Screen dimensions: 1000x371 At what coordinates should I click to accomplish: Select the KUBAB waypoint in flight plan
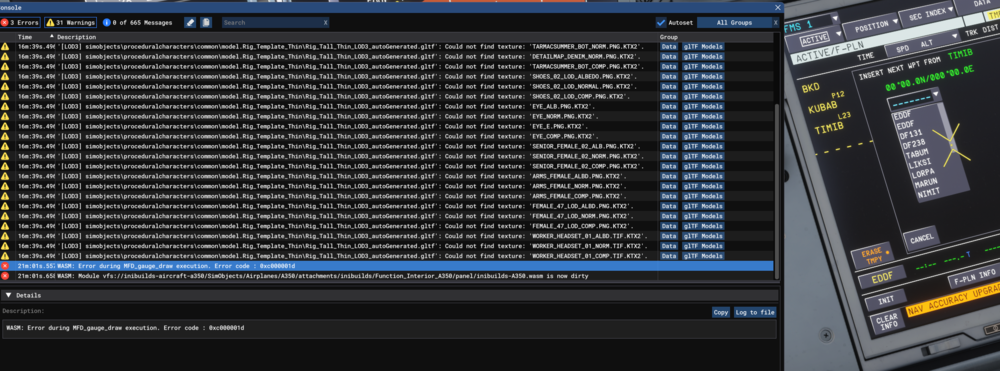tap(823, 107)
